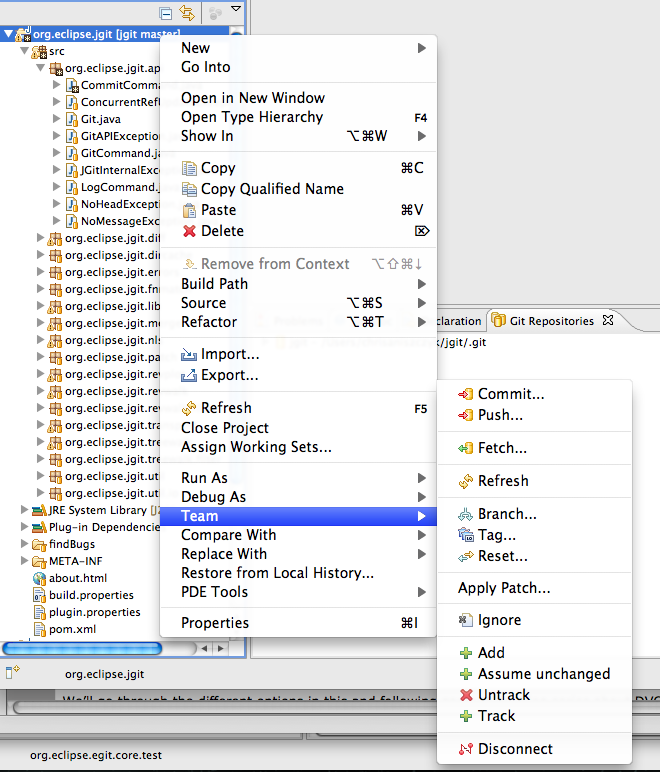This screenshot has width=660, height=772.
Task: Click the Disconnect icon in Team submenu
Action: click(x=466, y=749)
